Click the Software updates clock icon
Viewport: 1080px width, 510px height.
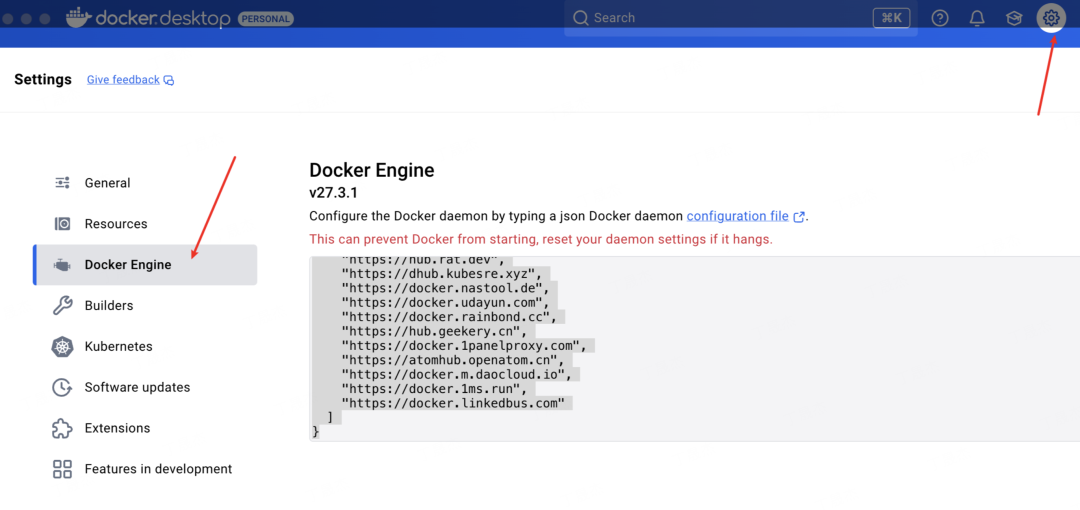63,387
